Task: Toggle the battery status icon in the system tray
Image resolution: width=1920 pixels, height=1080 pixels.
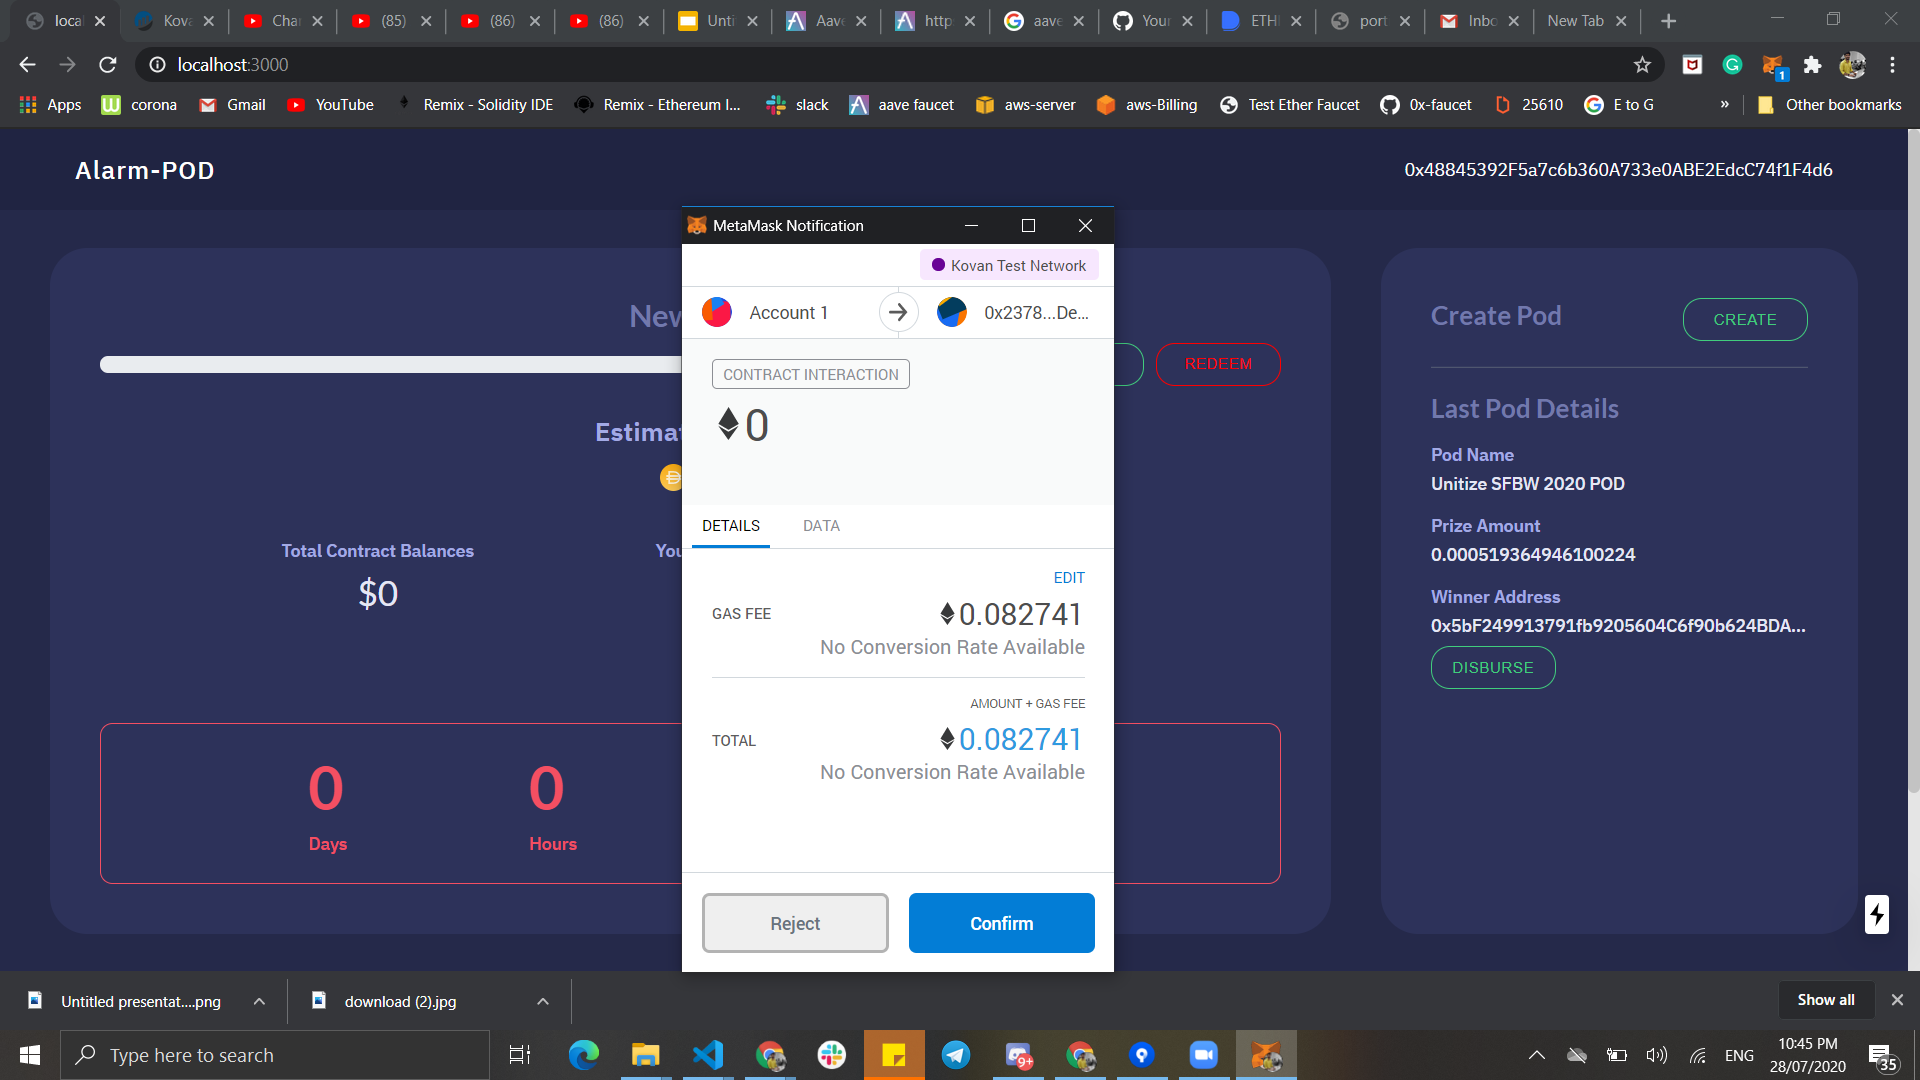Action: (1617, 1055)
